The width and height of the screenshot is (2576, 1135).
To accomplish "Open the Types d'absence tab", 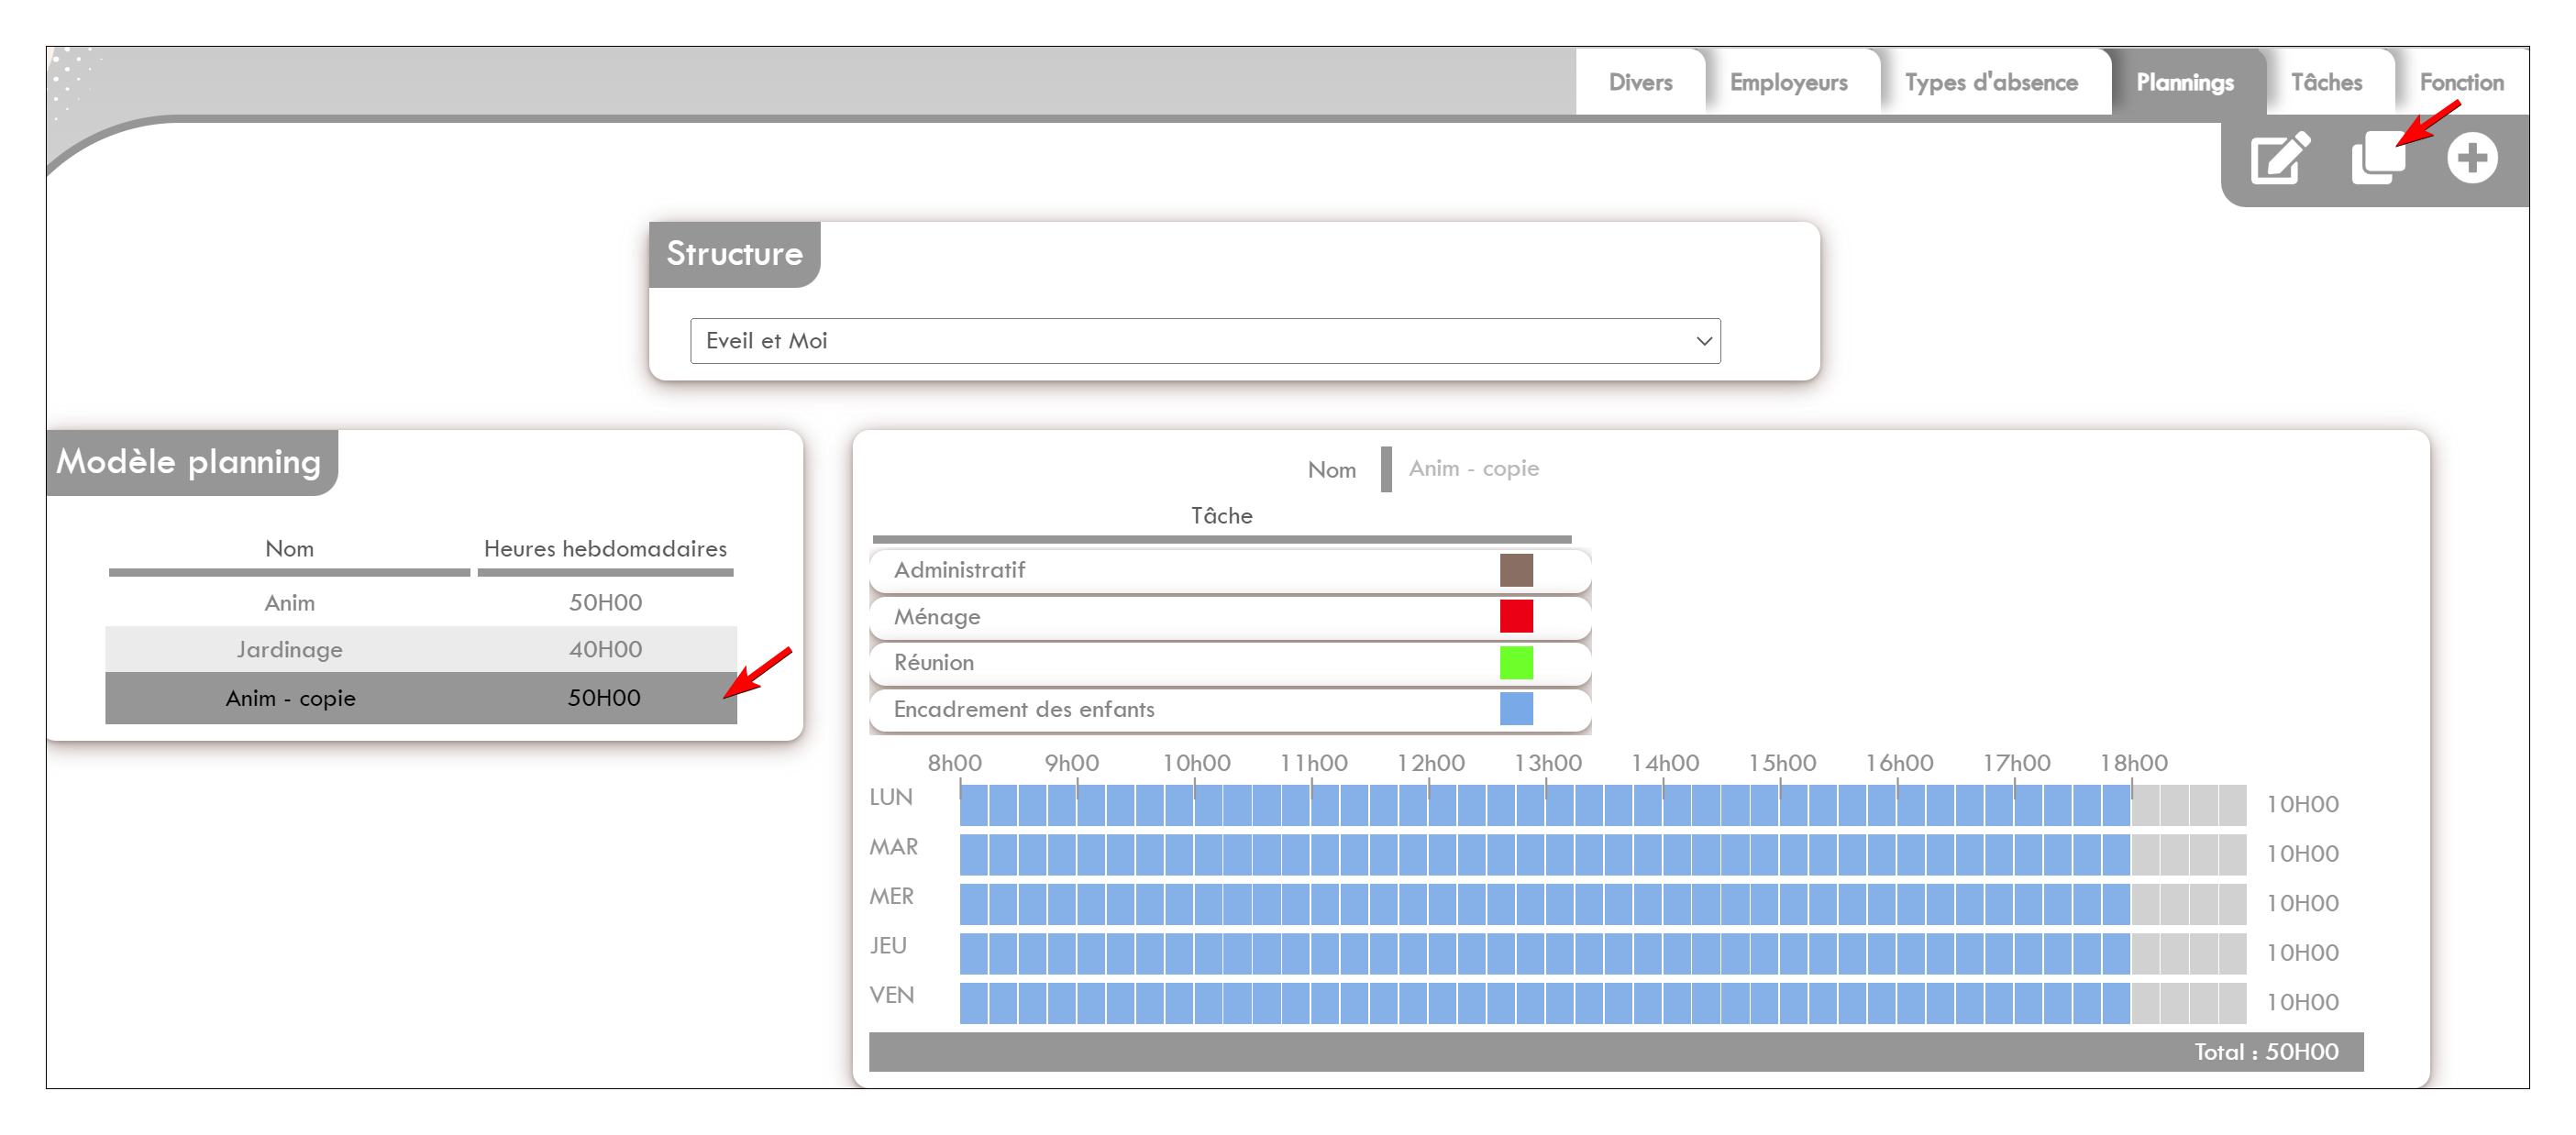I will click(1991, 82).
